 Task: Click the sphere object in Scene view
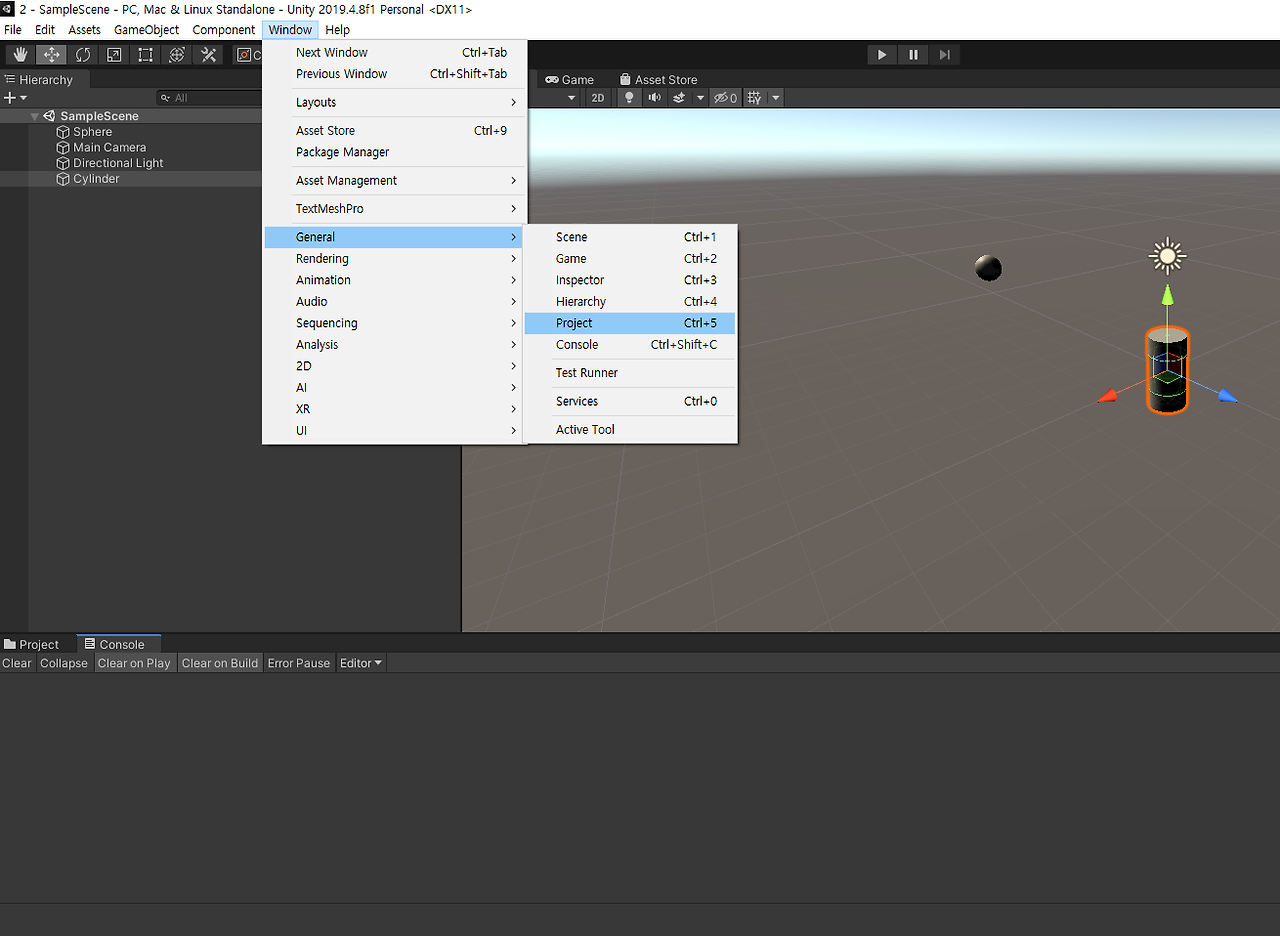click(x=988, y=268)
